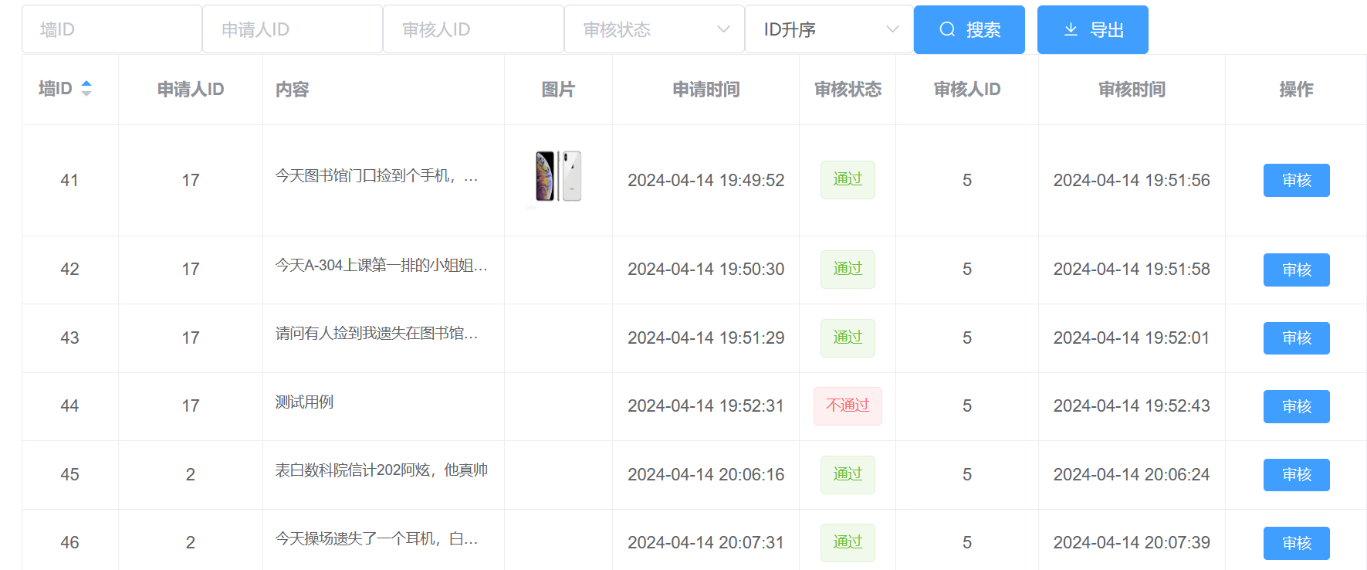Screen dimensions: 1367x570
Task: Click 审核 button for wall ID 41
Action: pyautogui.click(x=1297, y=180)
